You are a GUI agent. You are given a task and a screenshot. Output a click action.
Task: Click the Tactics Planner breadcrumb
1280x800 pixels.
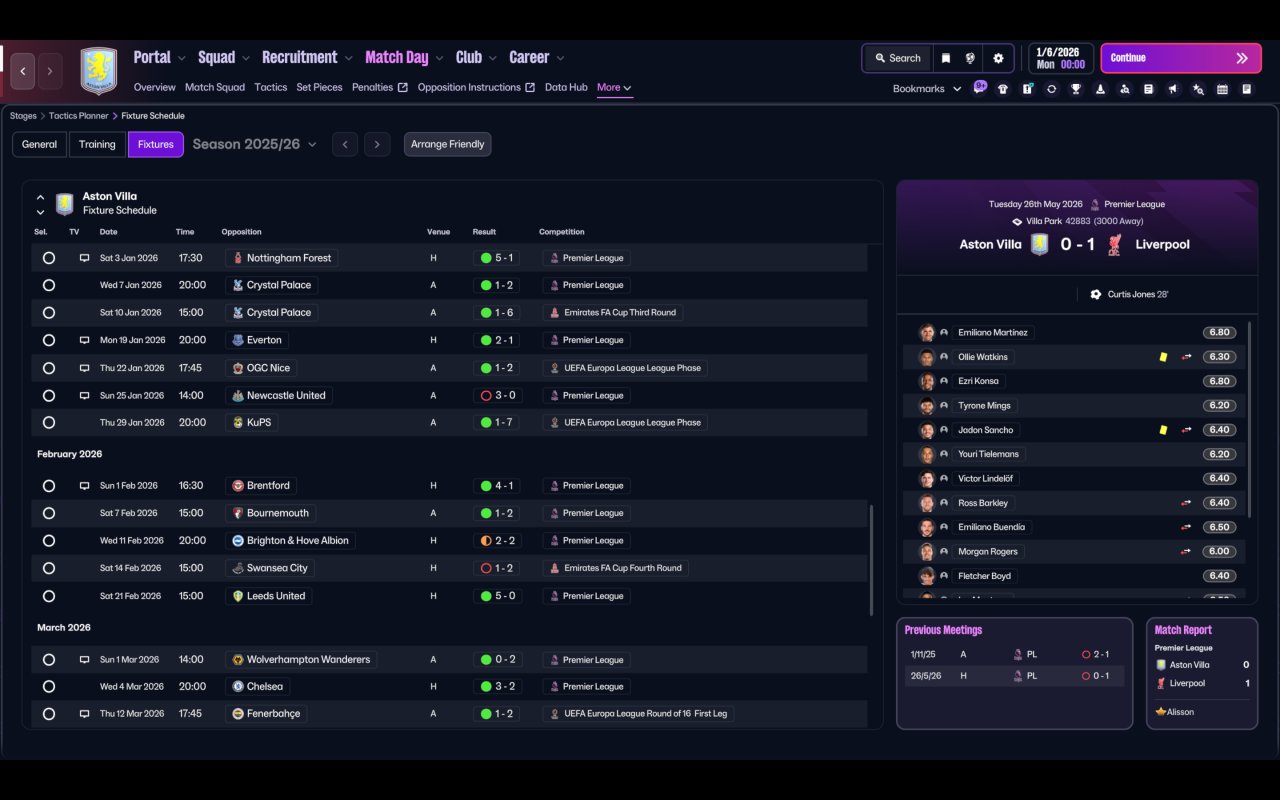[78, 116]
